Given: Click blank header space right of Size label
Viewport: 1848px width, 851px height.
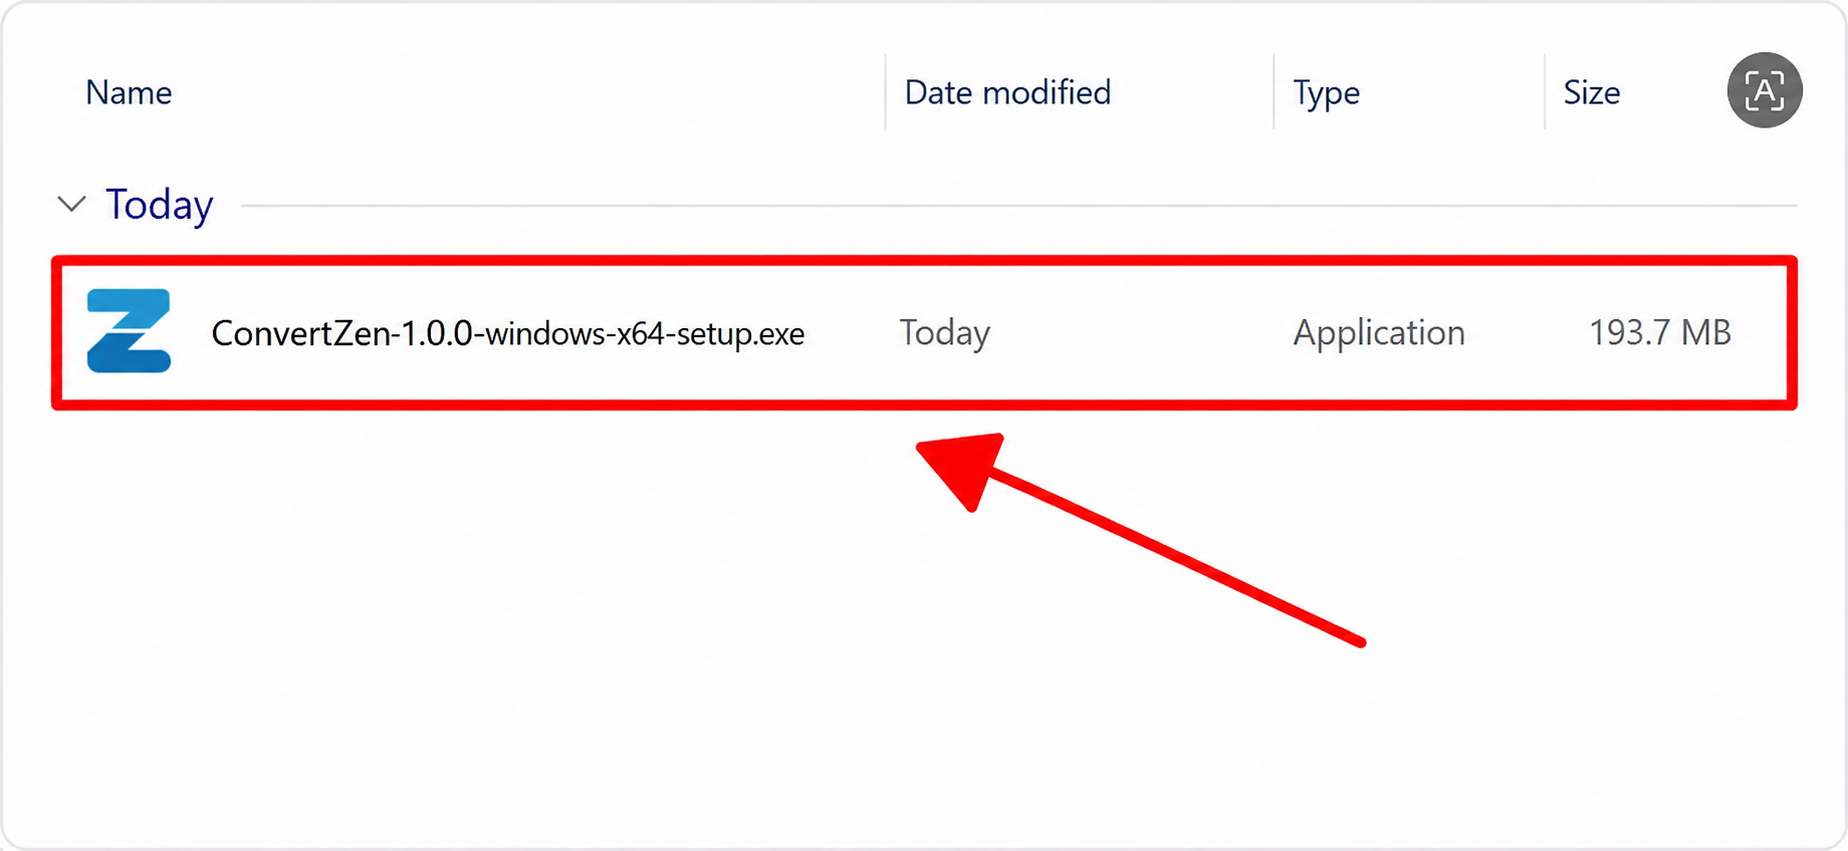Looking at the screenshot, I should pos(1672,92).
